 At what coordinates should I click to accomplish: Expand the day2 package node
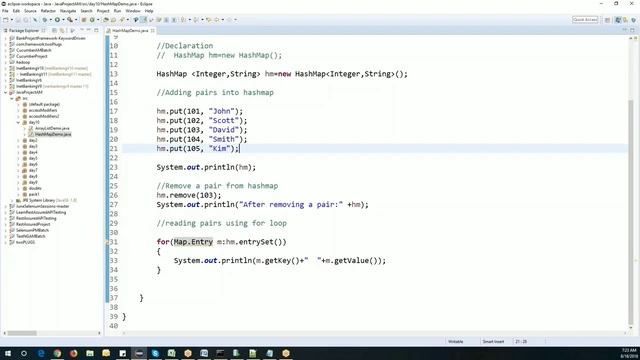(18, 140)
